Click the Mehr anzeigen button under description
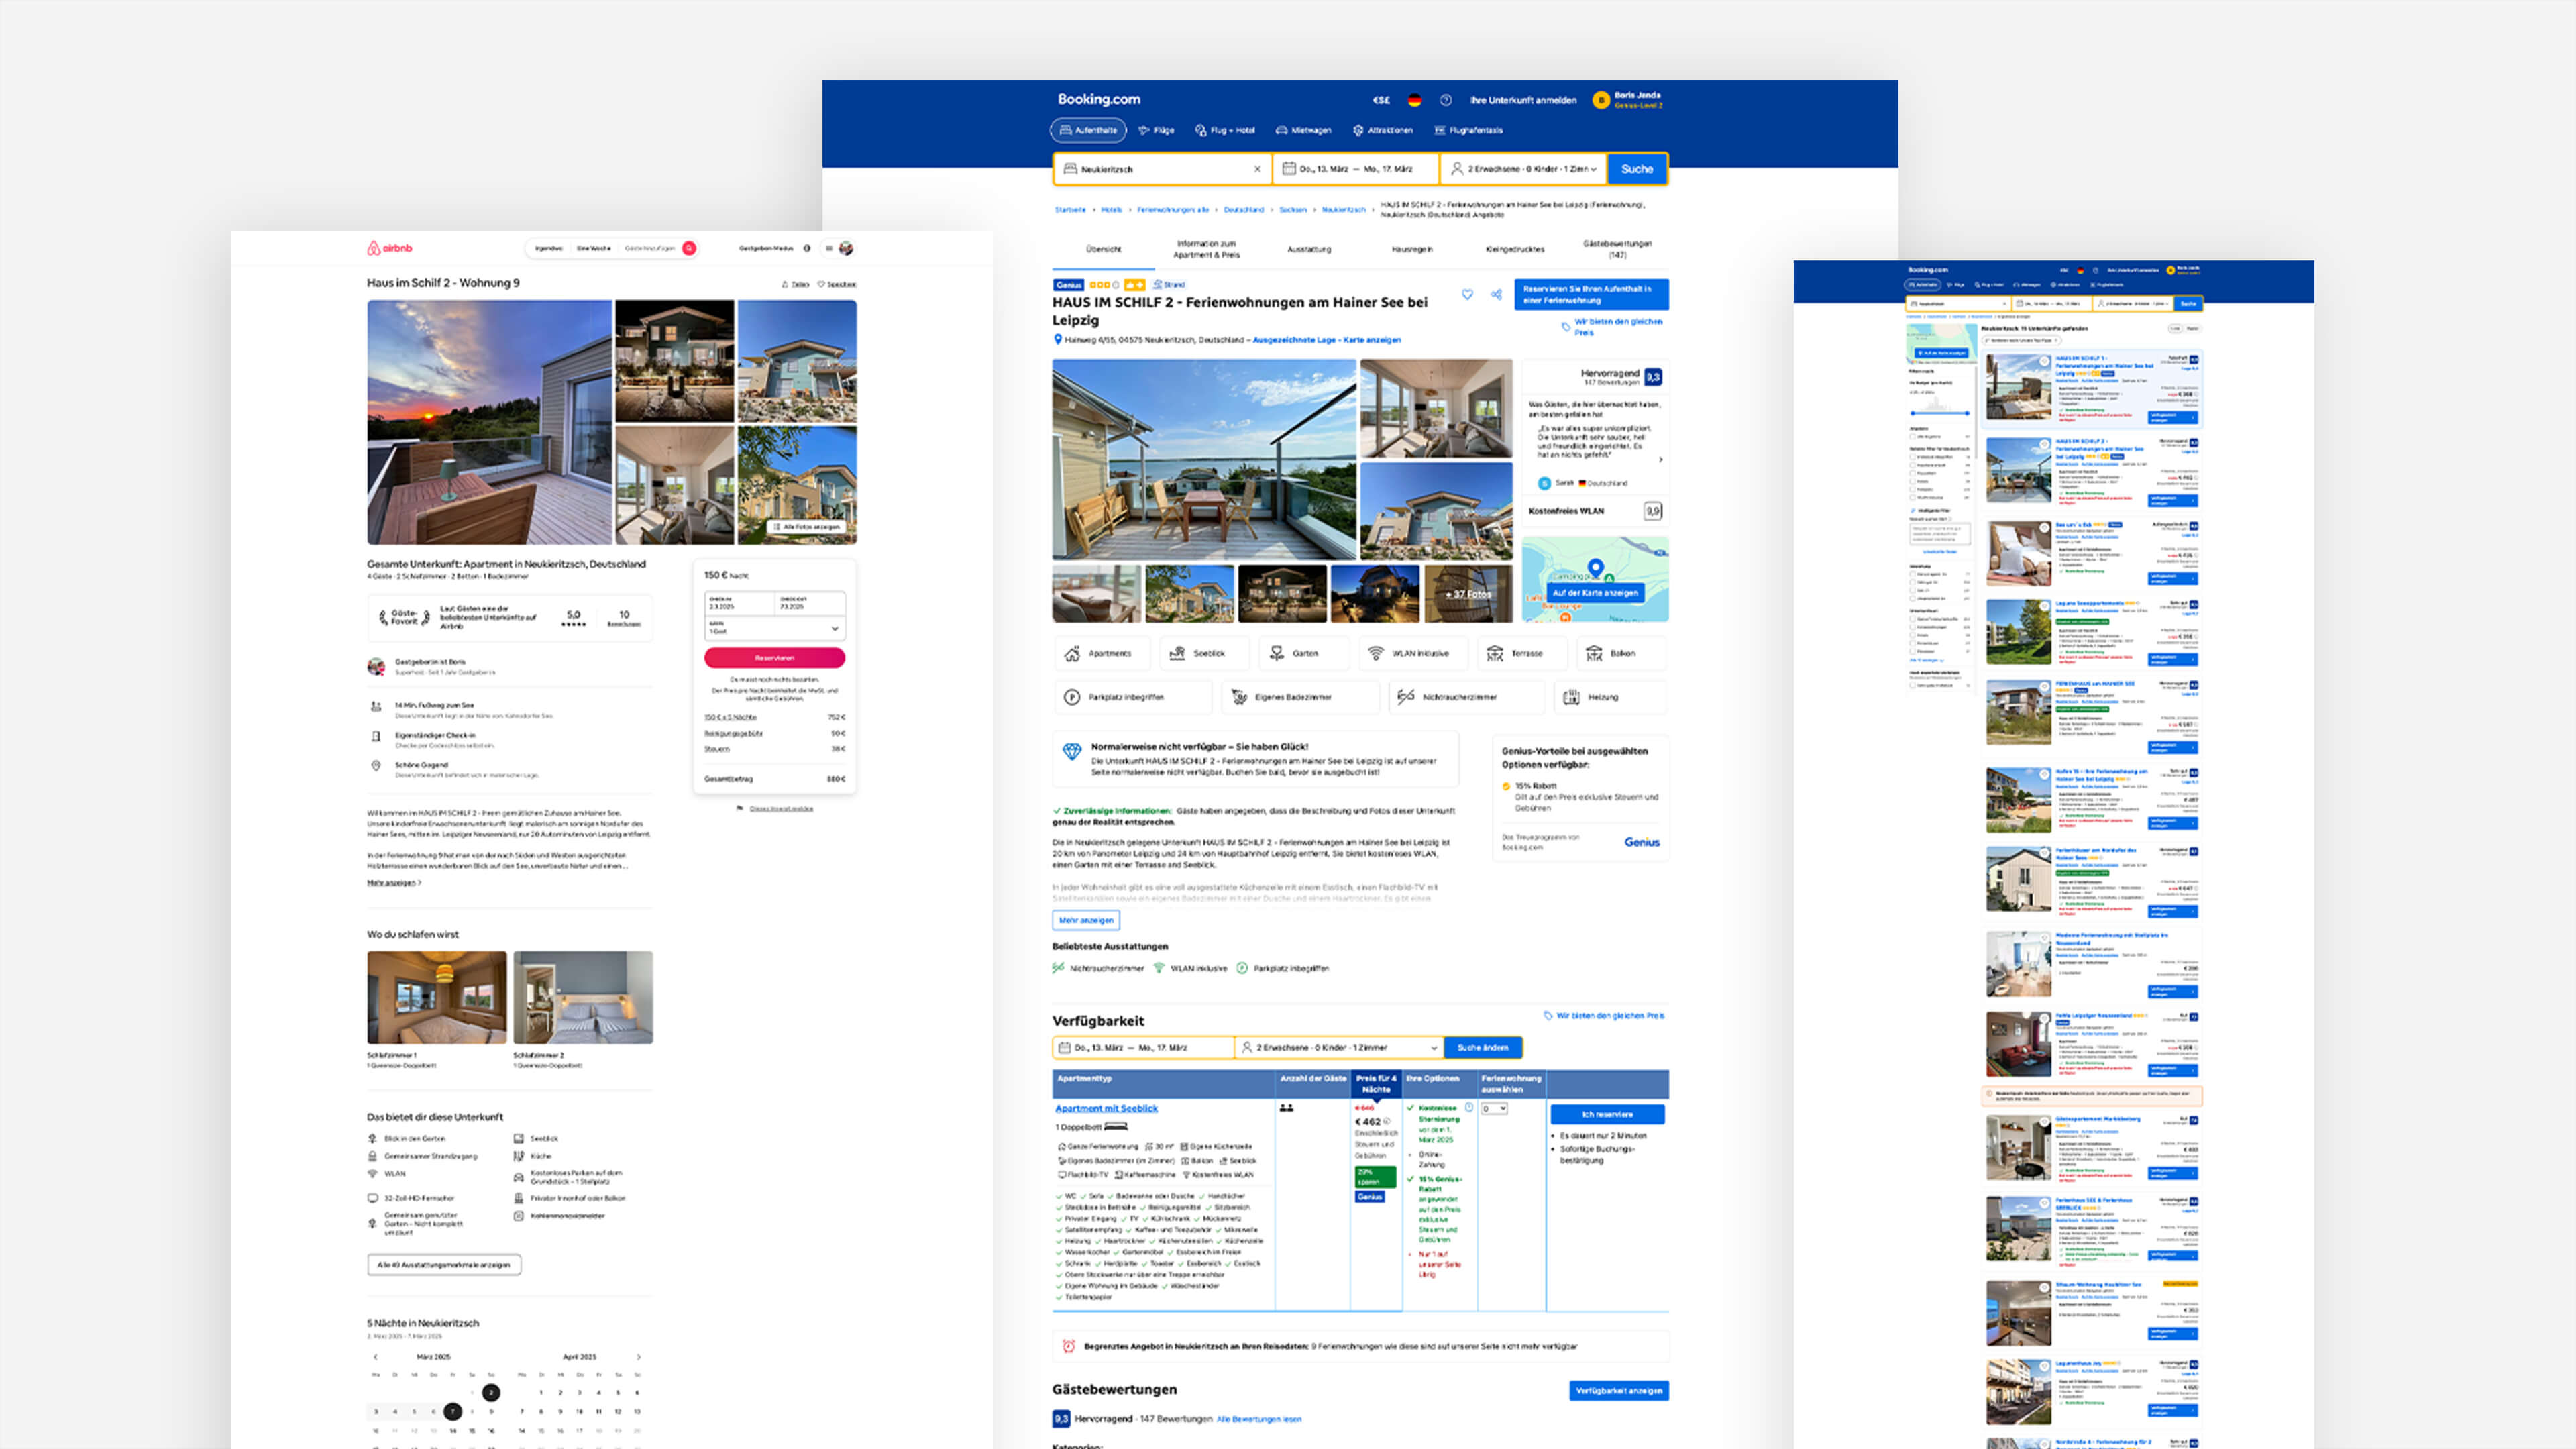 [1086, 920]
